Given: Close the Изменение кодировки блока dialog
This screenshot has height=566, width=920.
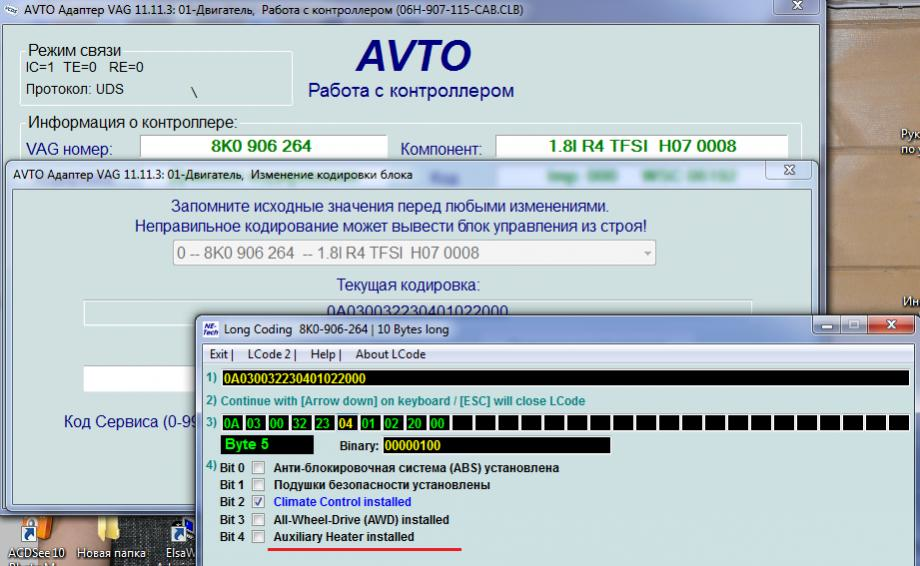Looking at the screenshot, I should (x=789, y=170).
